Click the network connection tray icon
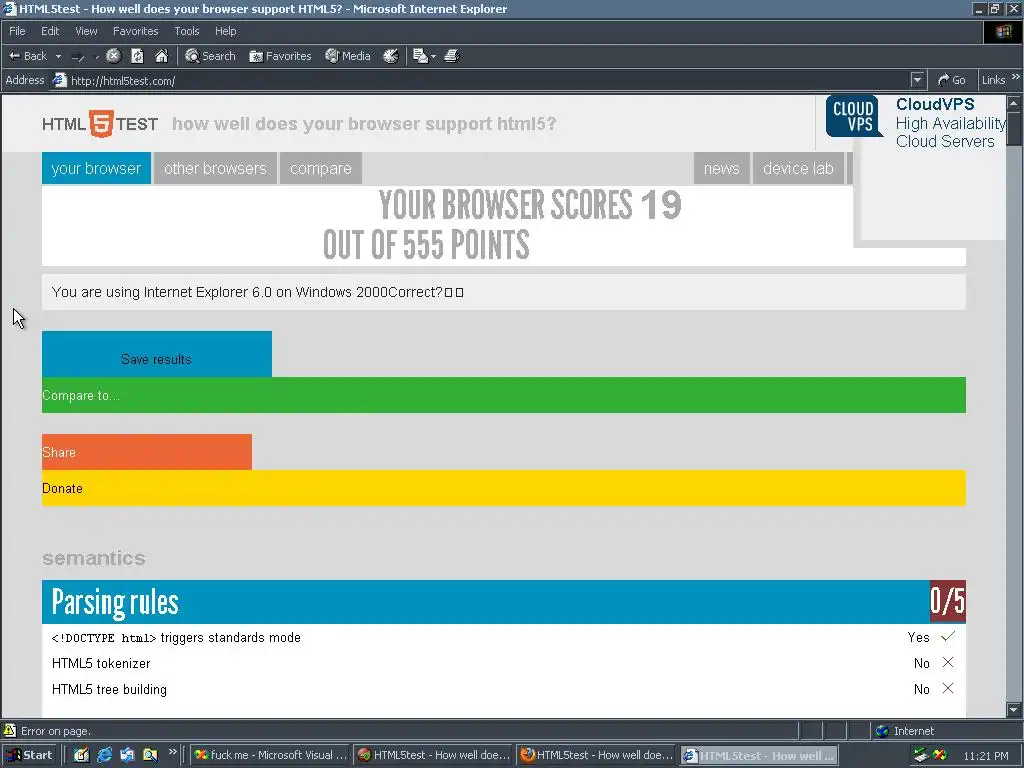1024x768 pixels. pos(921,755)
